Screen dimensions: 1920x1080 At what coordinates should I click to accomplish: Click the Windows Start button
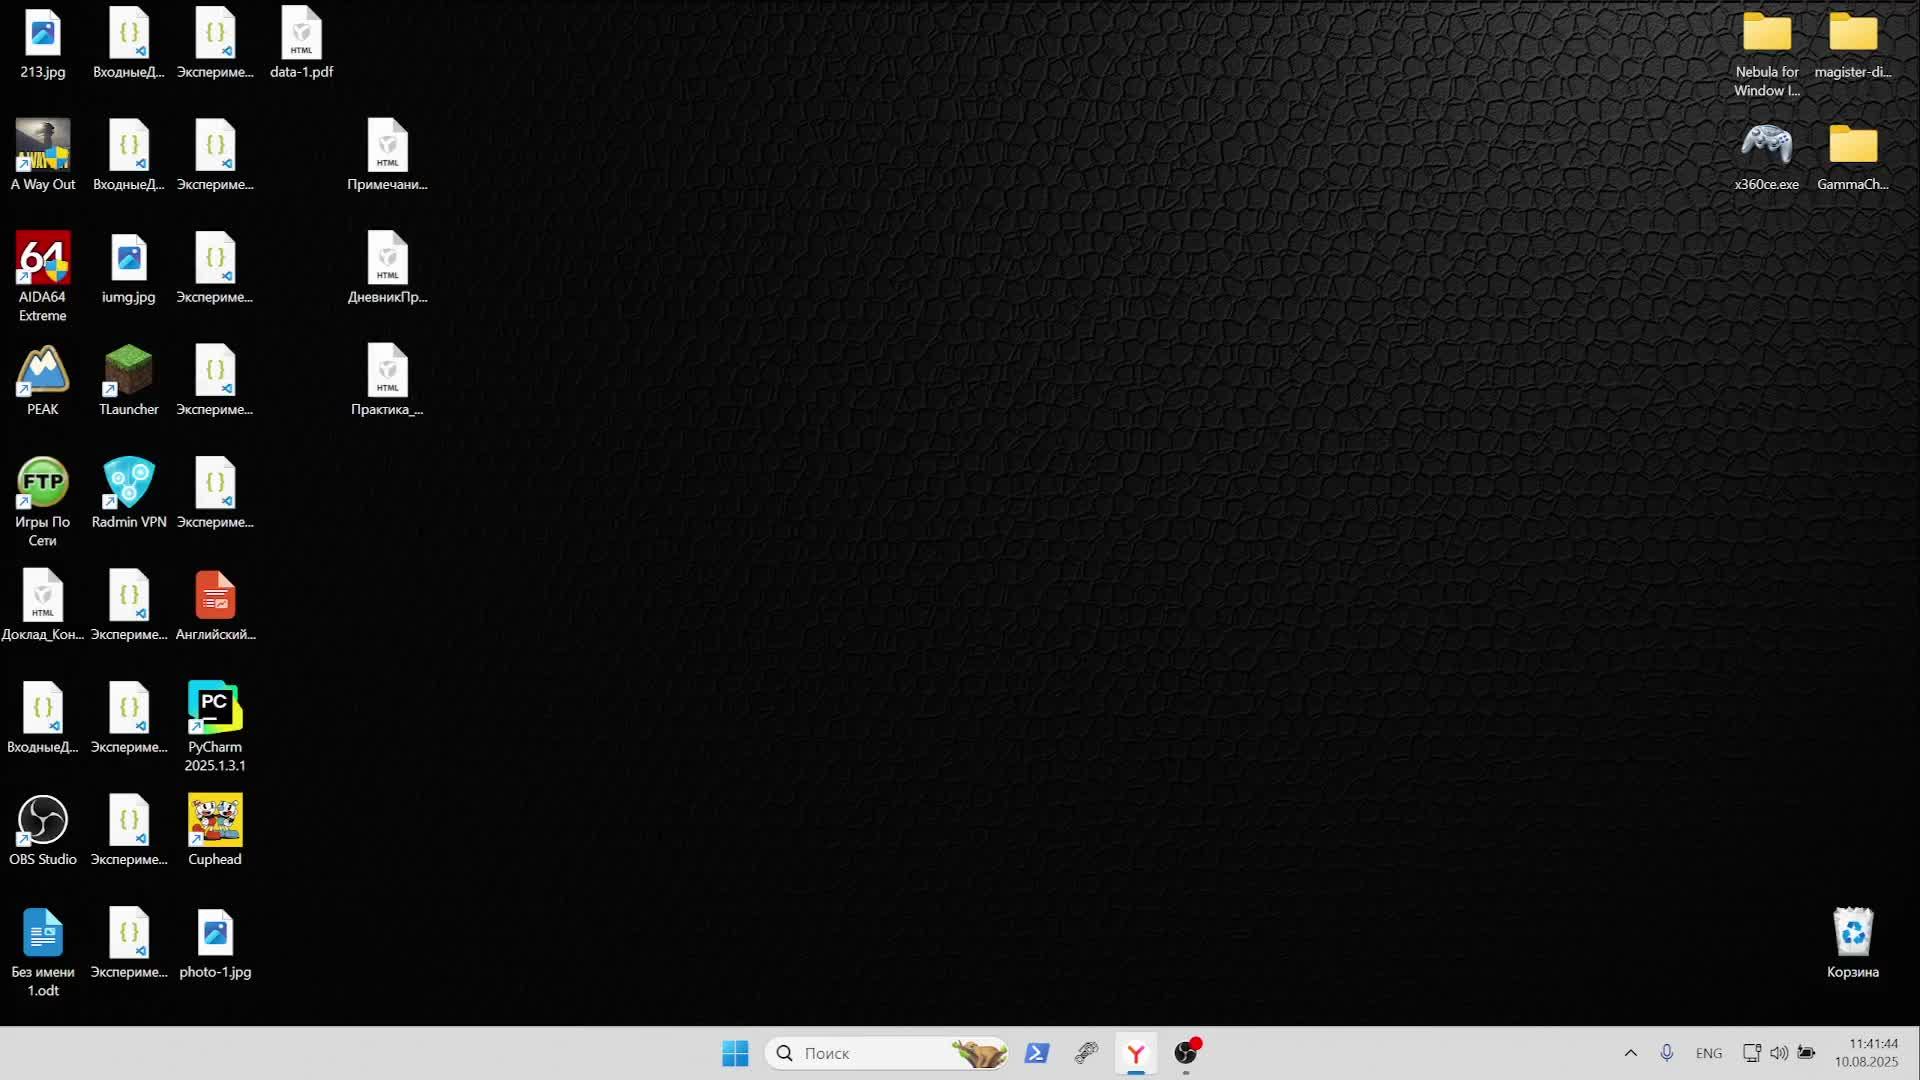click(x=735, y=1053)
